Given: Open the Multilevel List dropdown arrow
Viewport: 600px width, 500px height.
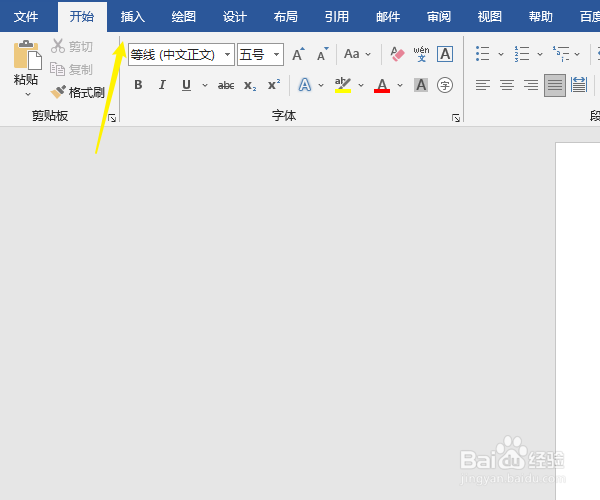Looking at the screenshot, I should [577, 54].
